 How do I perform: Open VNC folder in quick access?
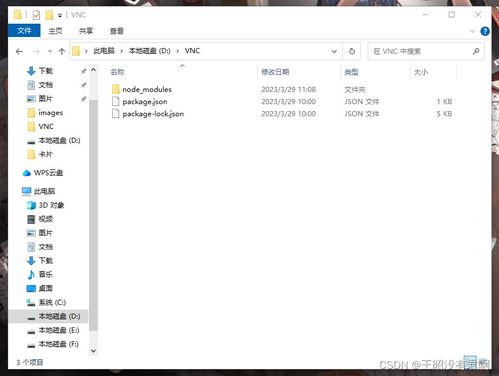[46, 127]
